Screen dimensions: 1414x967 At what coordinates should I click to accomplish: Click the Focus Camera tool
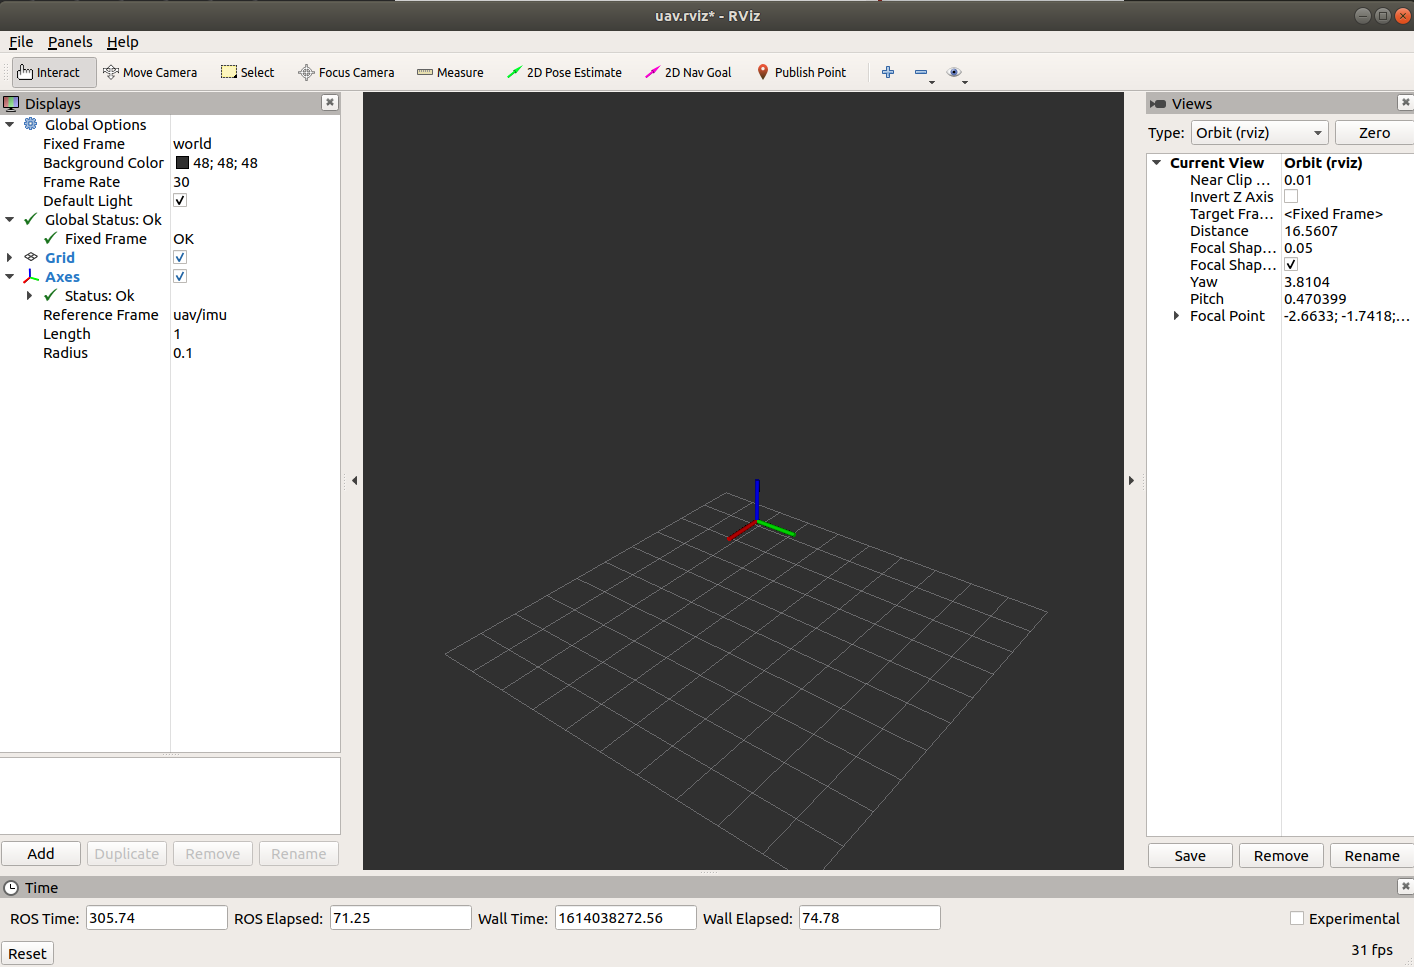click(346, 72)
